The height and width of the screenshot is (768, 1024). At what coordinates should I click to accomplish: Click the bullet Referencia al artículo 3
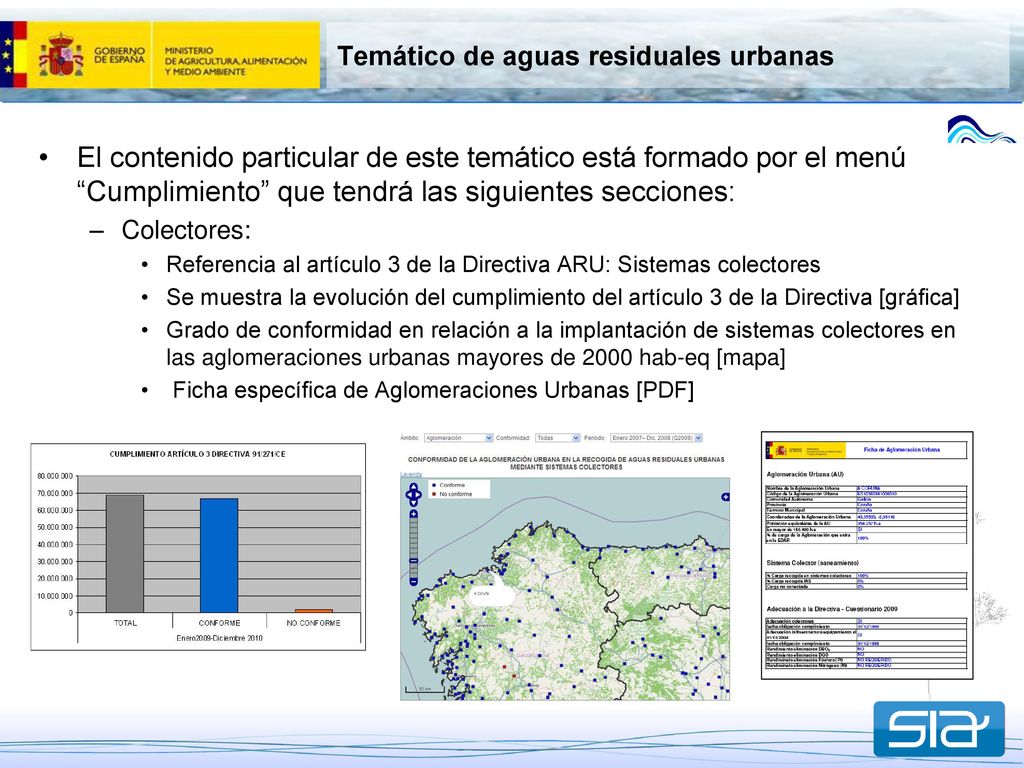tap(493, 264)
